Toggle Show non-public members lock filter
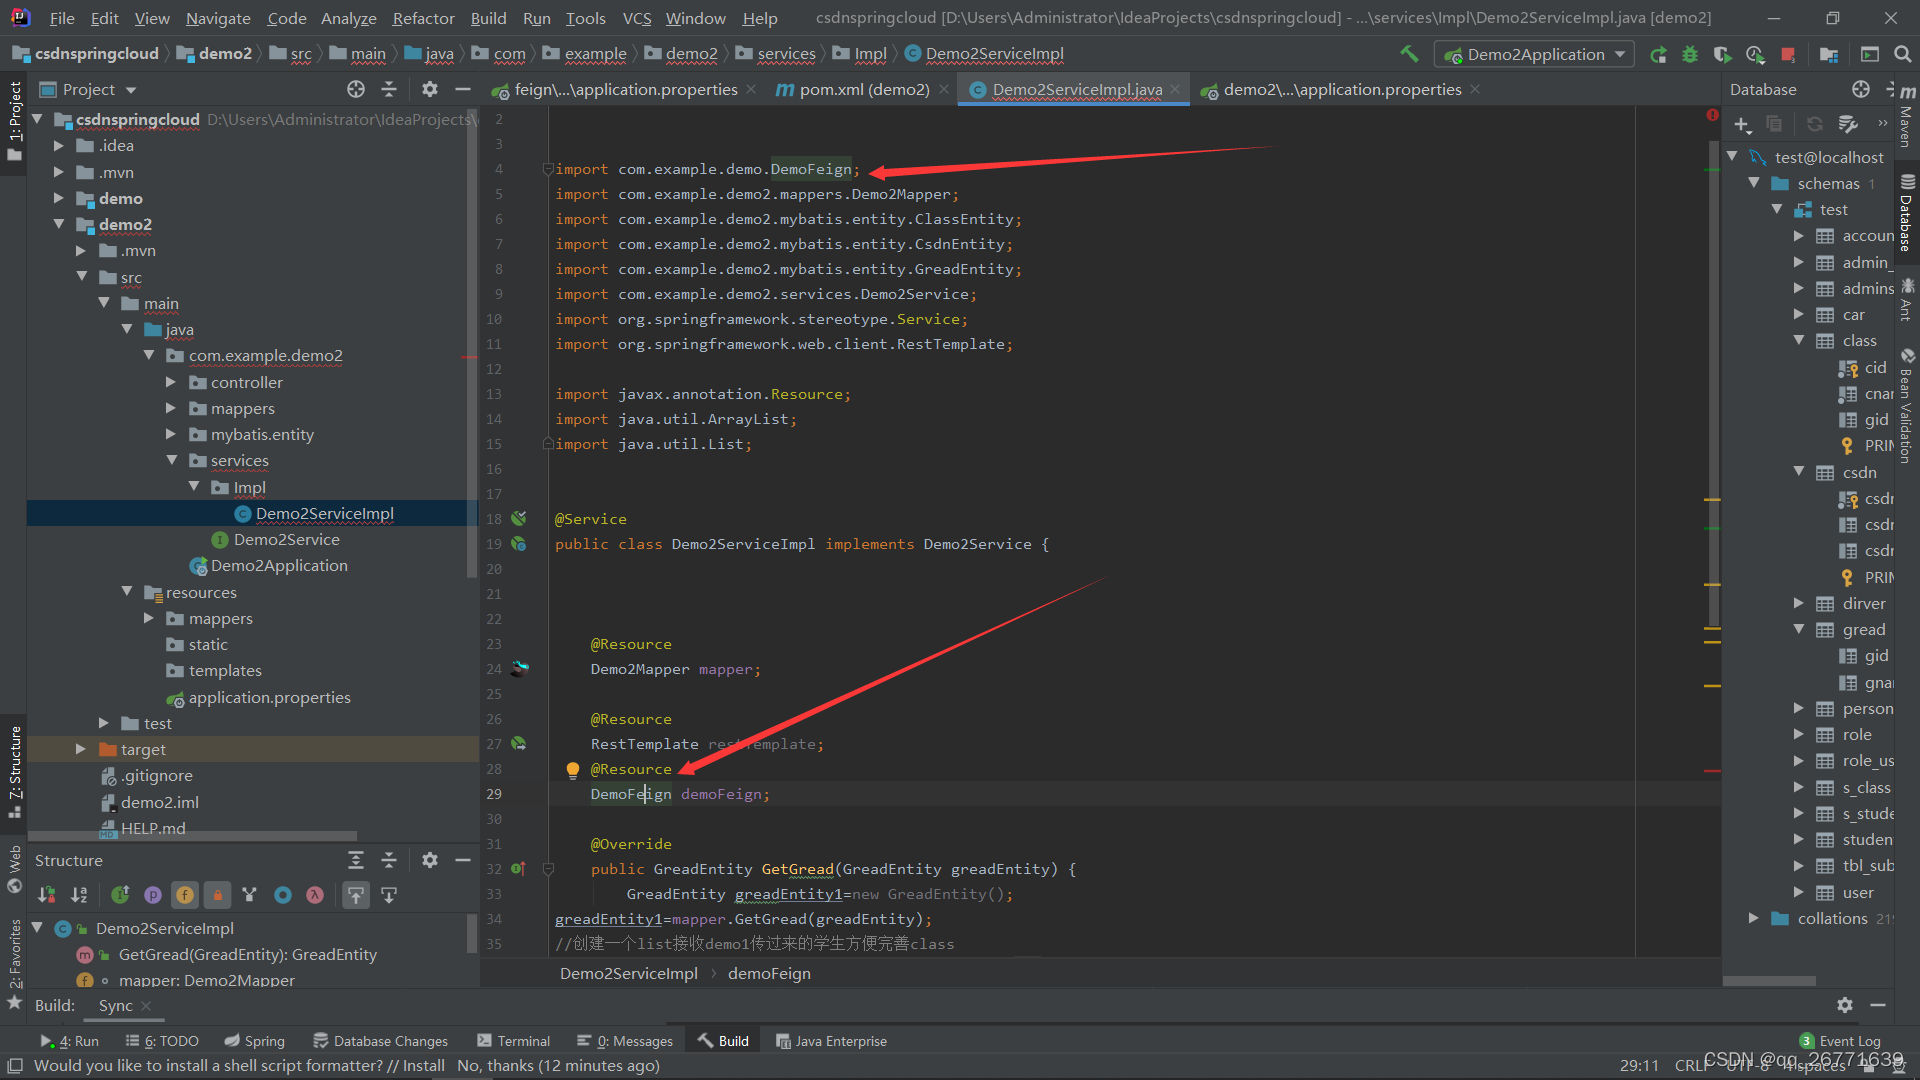Viewport: 1920px width, 1080px height. click(217, 895)
